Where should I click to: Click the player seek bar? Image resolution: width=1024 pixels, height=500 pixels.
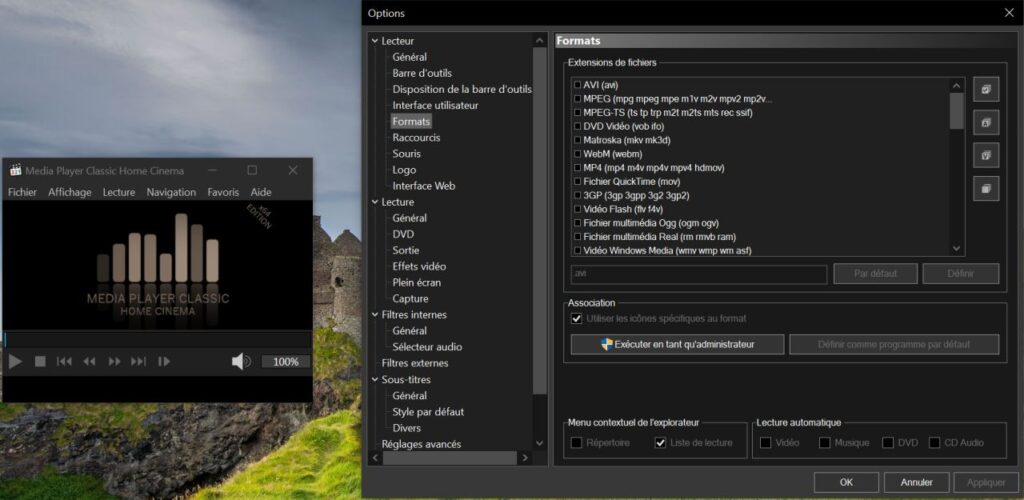click(x=157, y=339)
